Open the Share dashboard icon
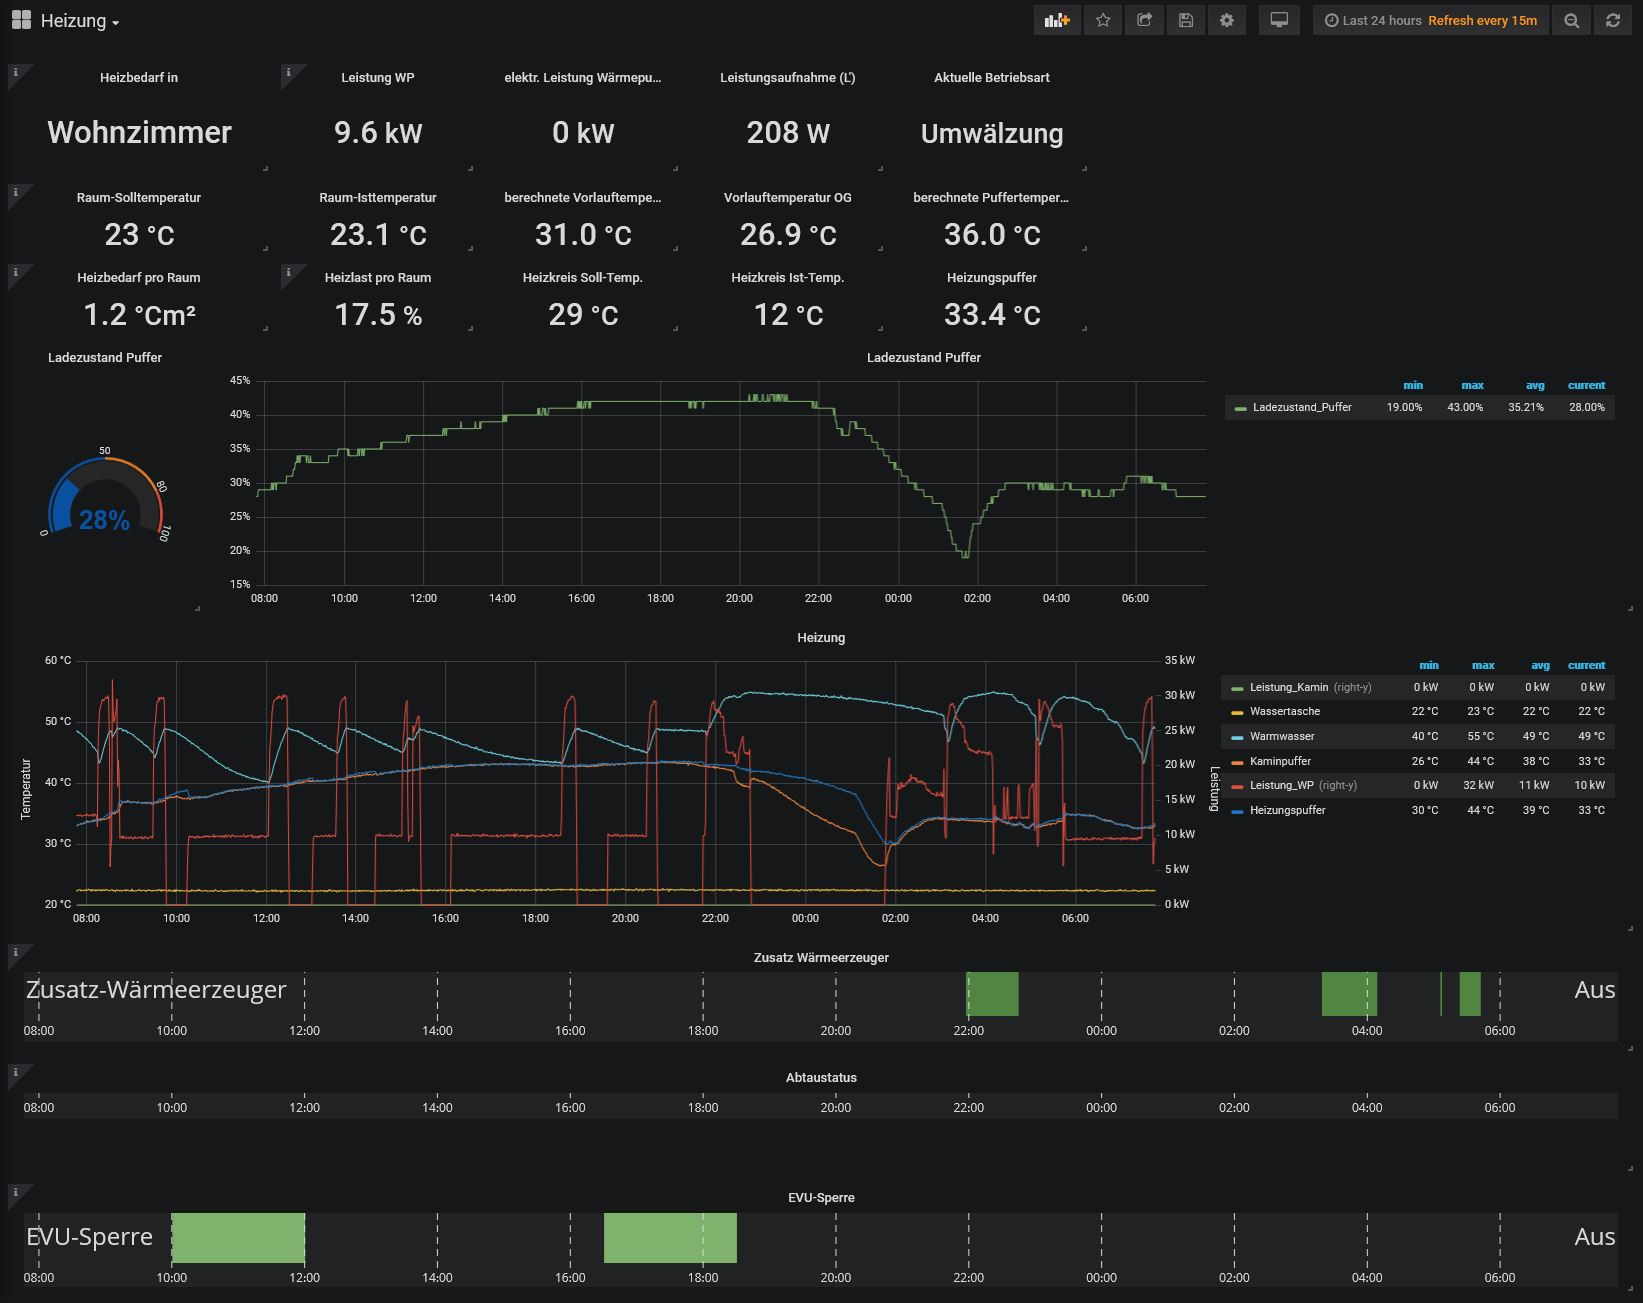 [1145, 20]
